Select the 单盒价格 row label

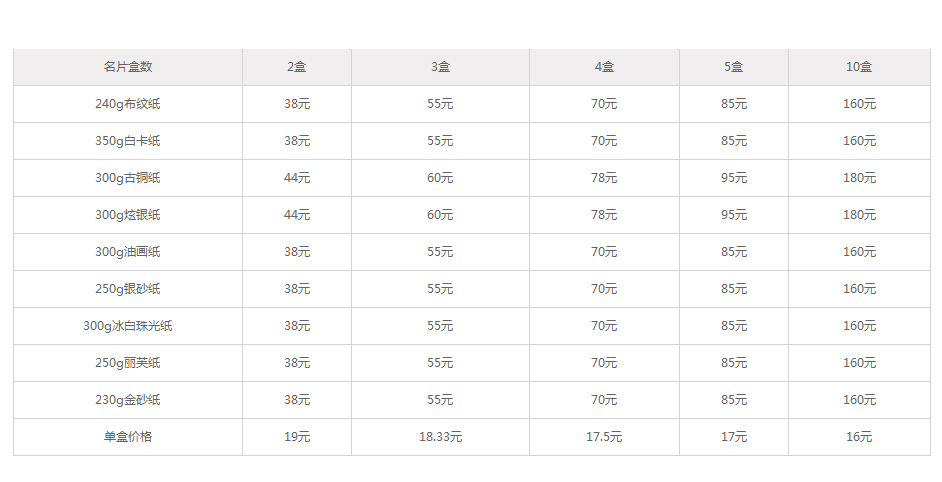(128, 437)
